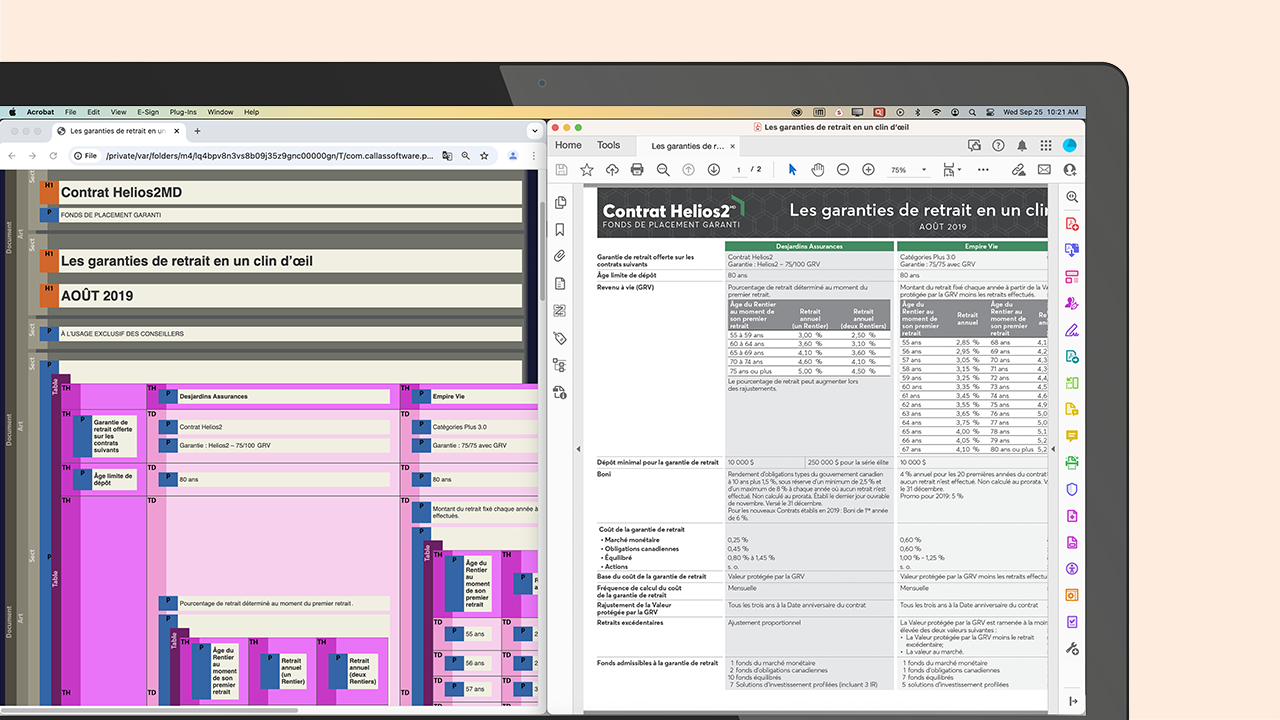The height and width of the screenshot is (720, 1280).
Task: Open the page fit options dropdown
Action: [x=951, y=170]
